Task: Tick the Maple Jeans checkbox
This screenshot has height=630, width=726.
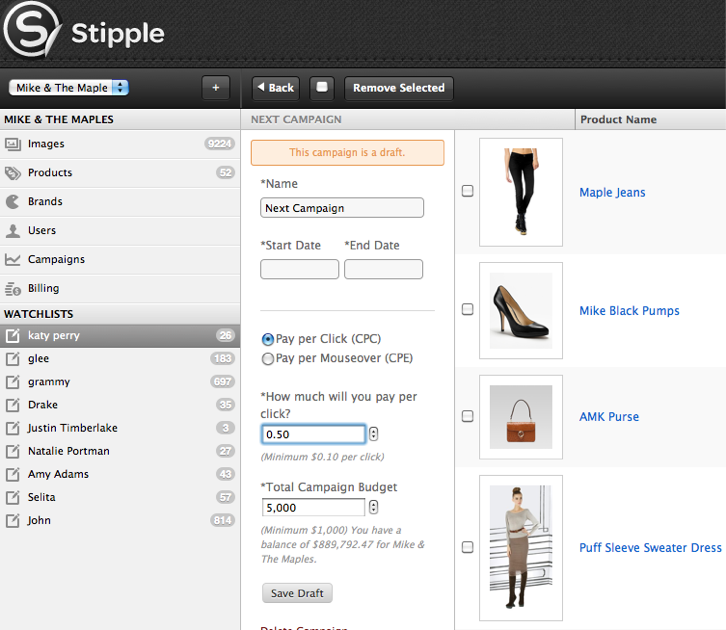Action: coord(468,191)
